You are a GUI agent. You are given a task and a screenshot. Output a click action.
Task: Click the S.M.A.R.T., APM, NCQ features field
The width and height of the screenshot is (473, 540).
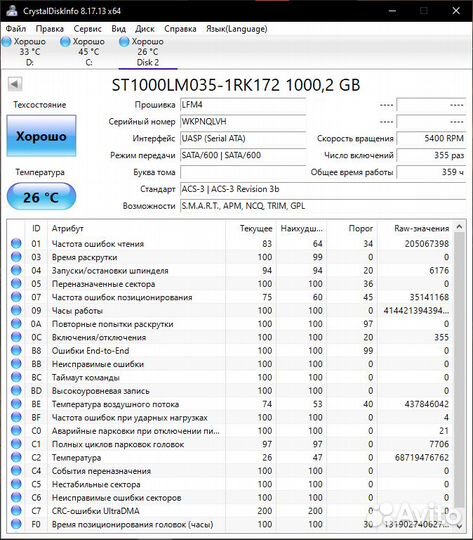(x=323, y=206)
